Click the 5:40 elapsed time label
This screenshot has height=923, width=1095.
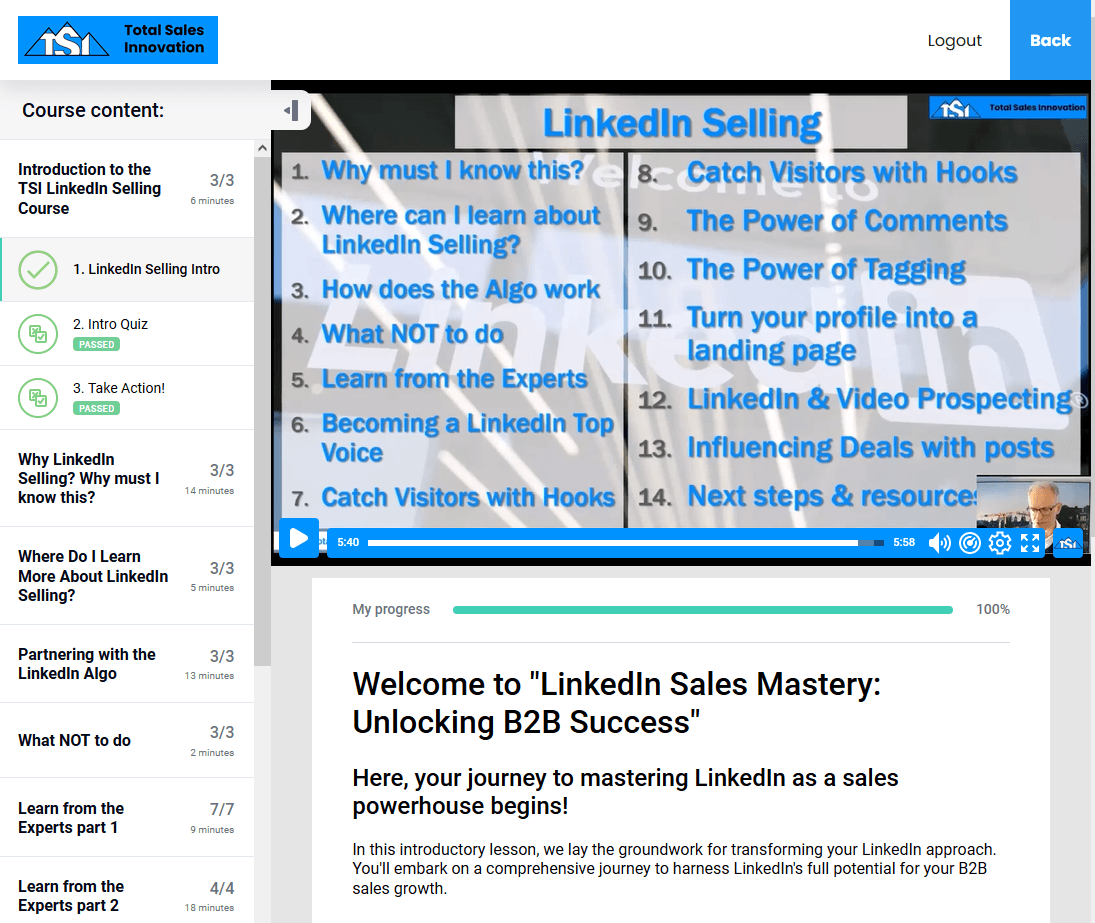pos(348,542)
